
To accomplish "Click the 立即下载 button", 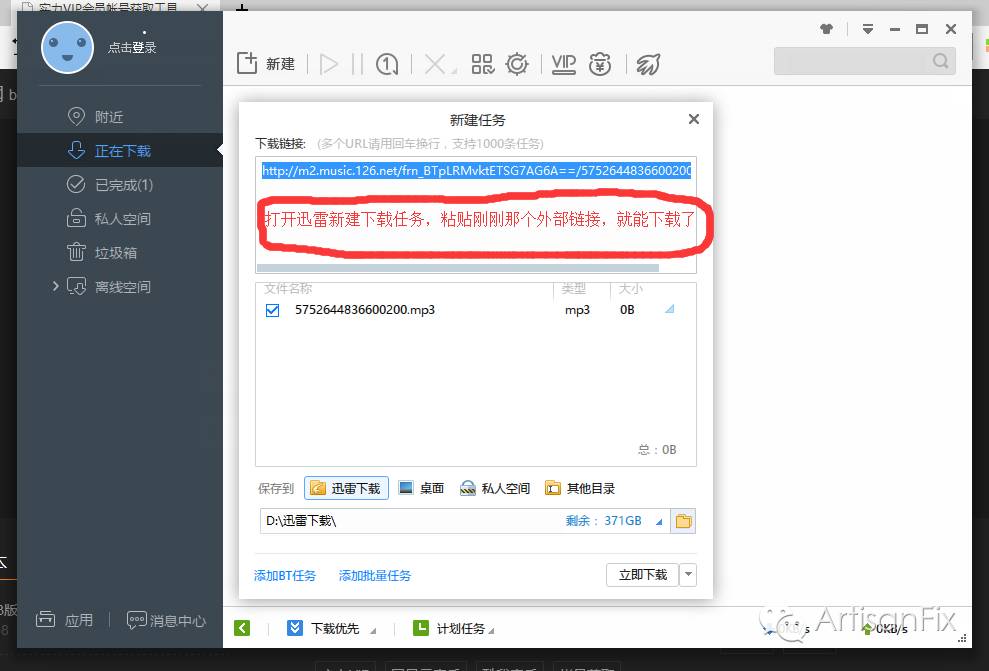I will tap(643, 575).
